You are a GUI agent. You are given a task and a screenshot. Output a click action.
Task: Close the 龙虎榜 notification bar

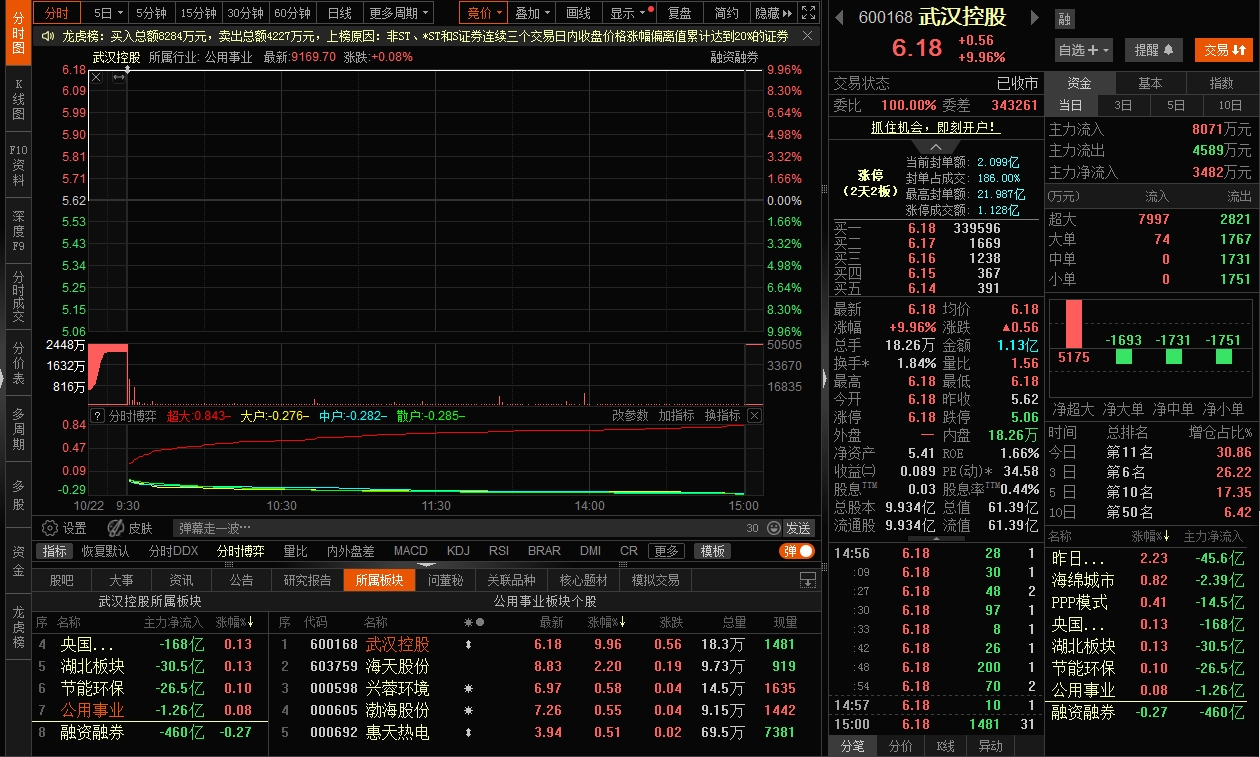(x=808, y=36)
